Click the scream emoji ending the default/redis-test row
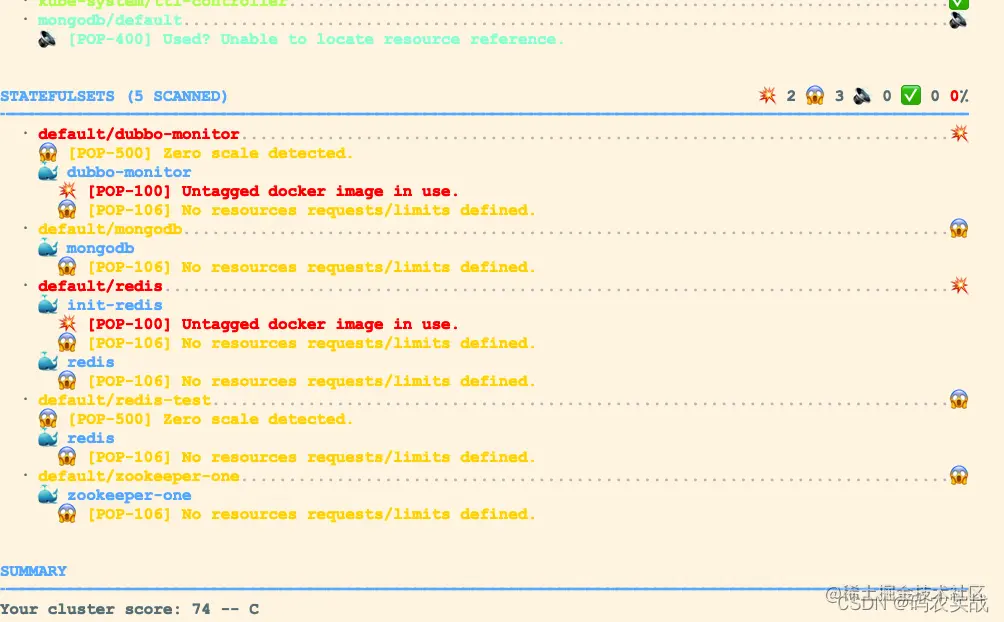This screenshot has height=622, width=1004. tap(959, 400)
